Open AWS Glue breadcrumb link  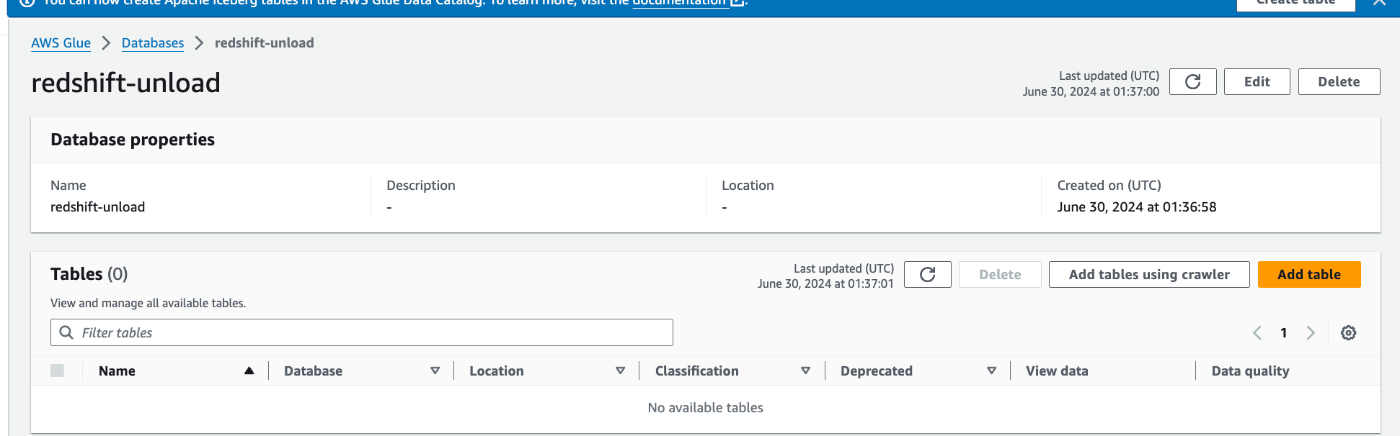[x=61, y=43]
